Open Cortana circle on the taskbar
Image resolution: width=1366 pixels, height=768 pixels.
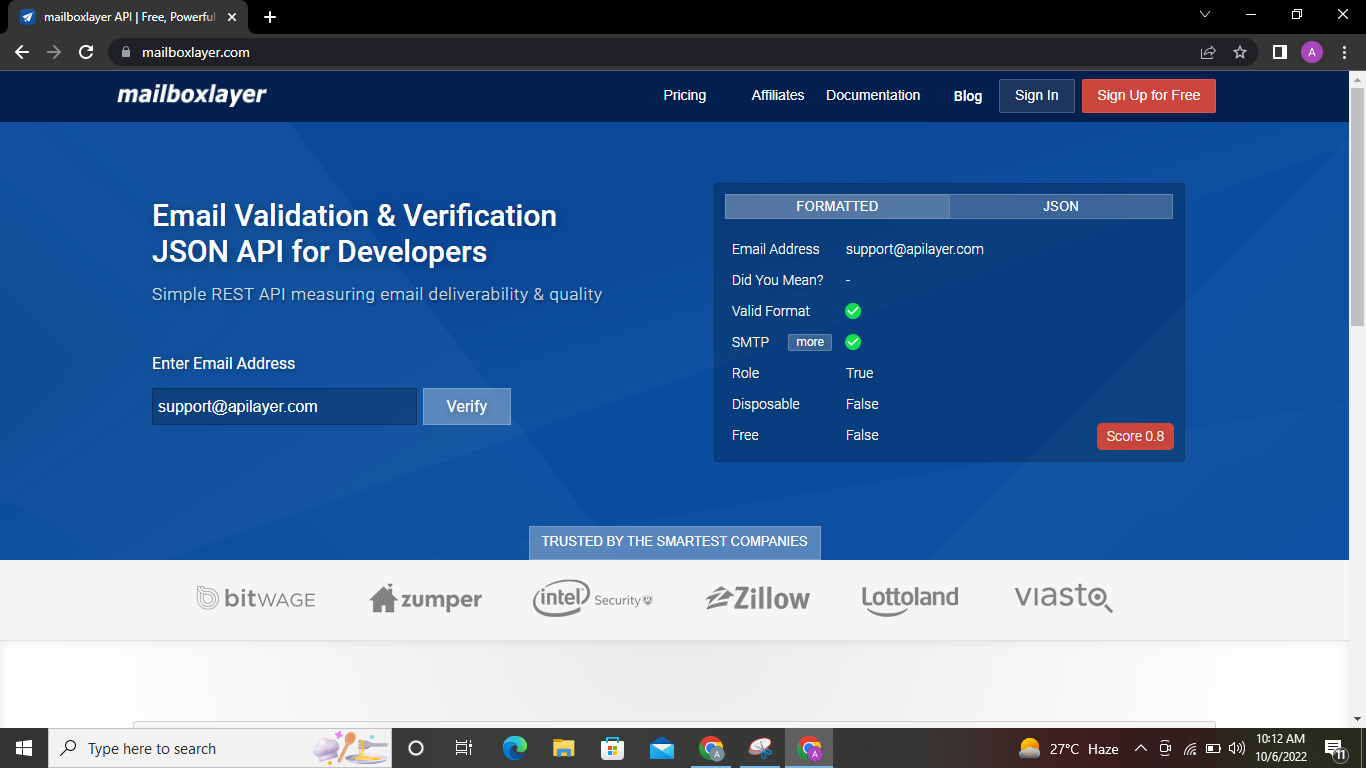[x=416, y=748]
